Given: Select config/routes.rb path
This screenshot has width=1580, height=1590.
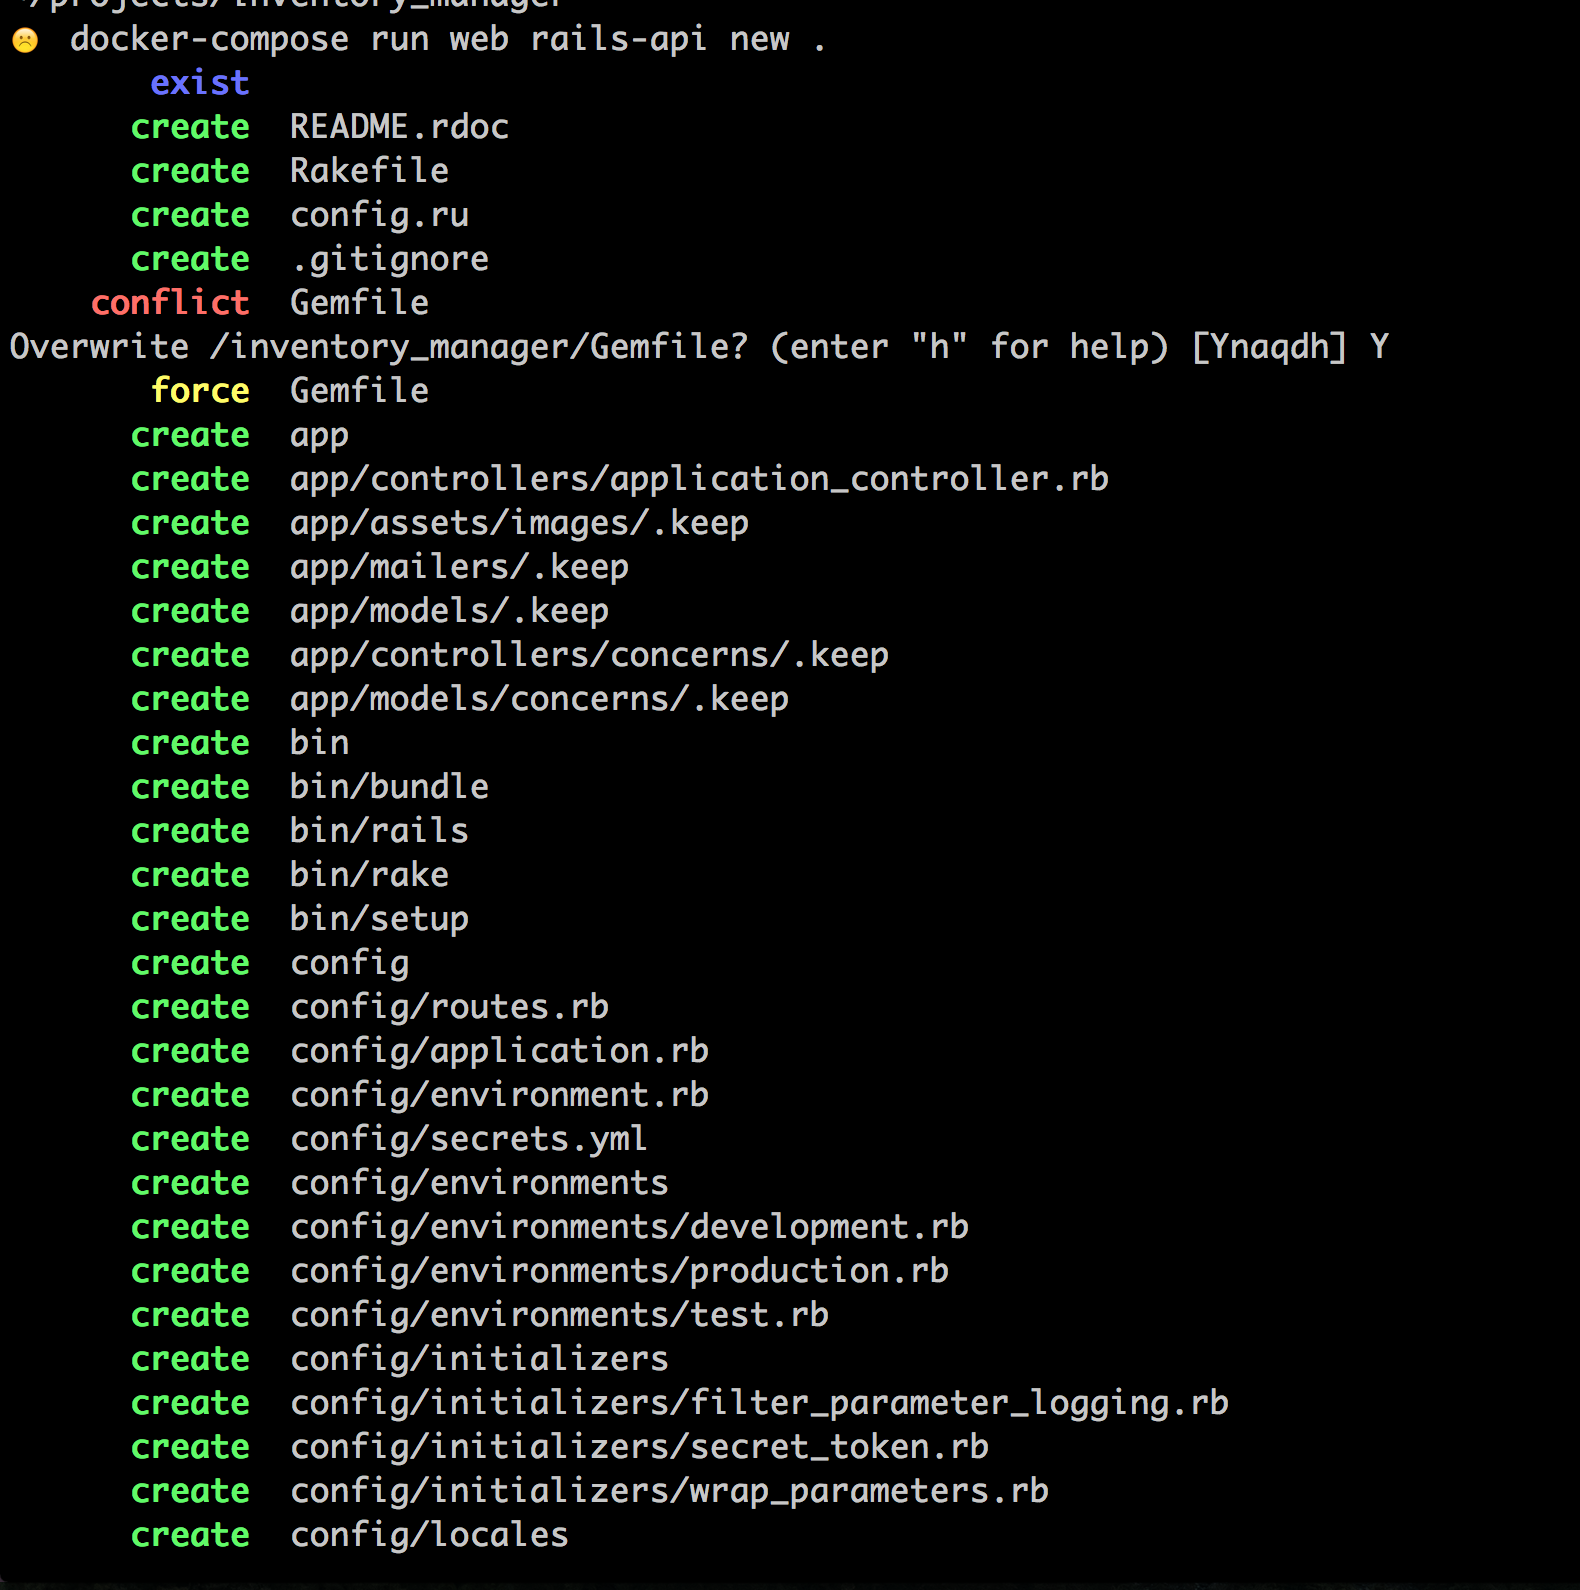Looking at the screenshot, I should click(450, 1007).
